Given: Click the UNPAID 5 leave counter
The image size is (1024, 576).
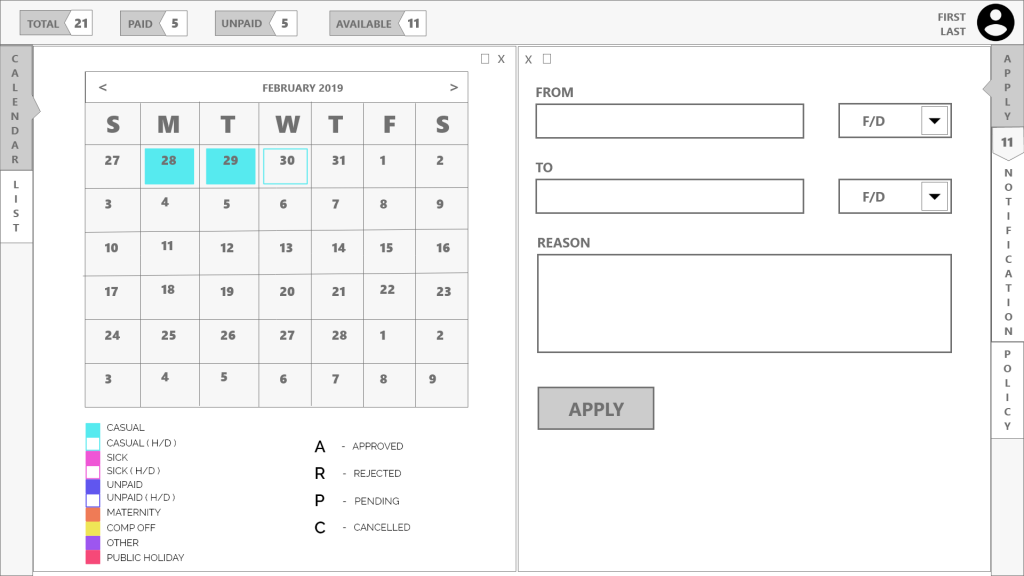Looking at the screenshot, I should tap(256, 24).
